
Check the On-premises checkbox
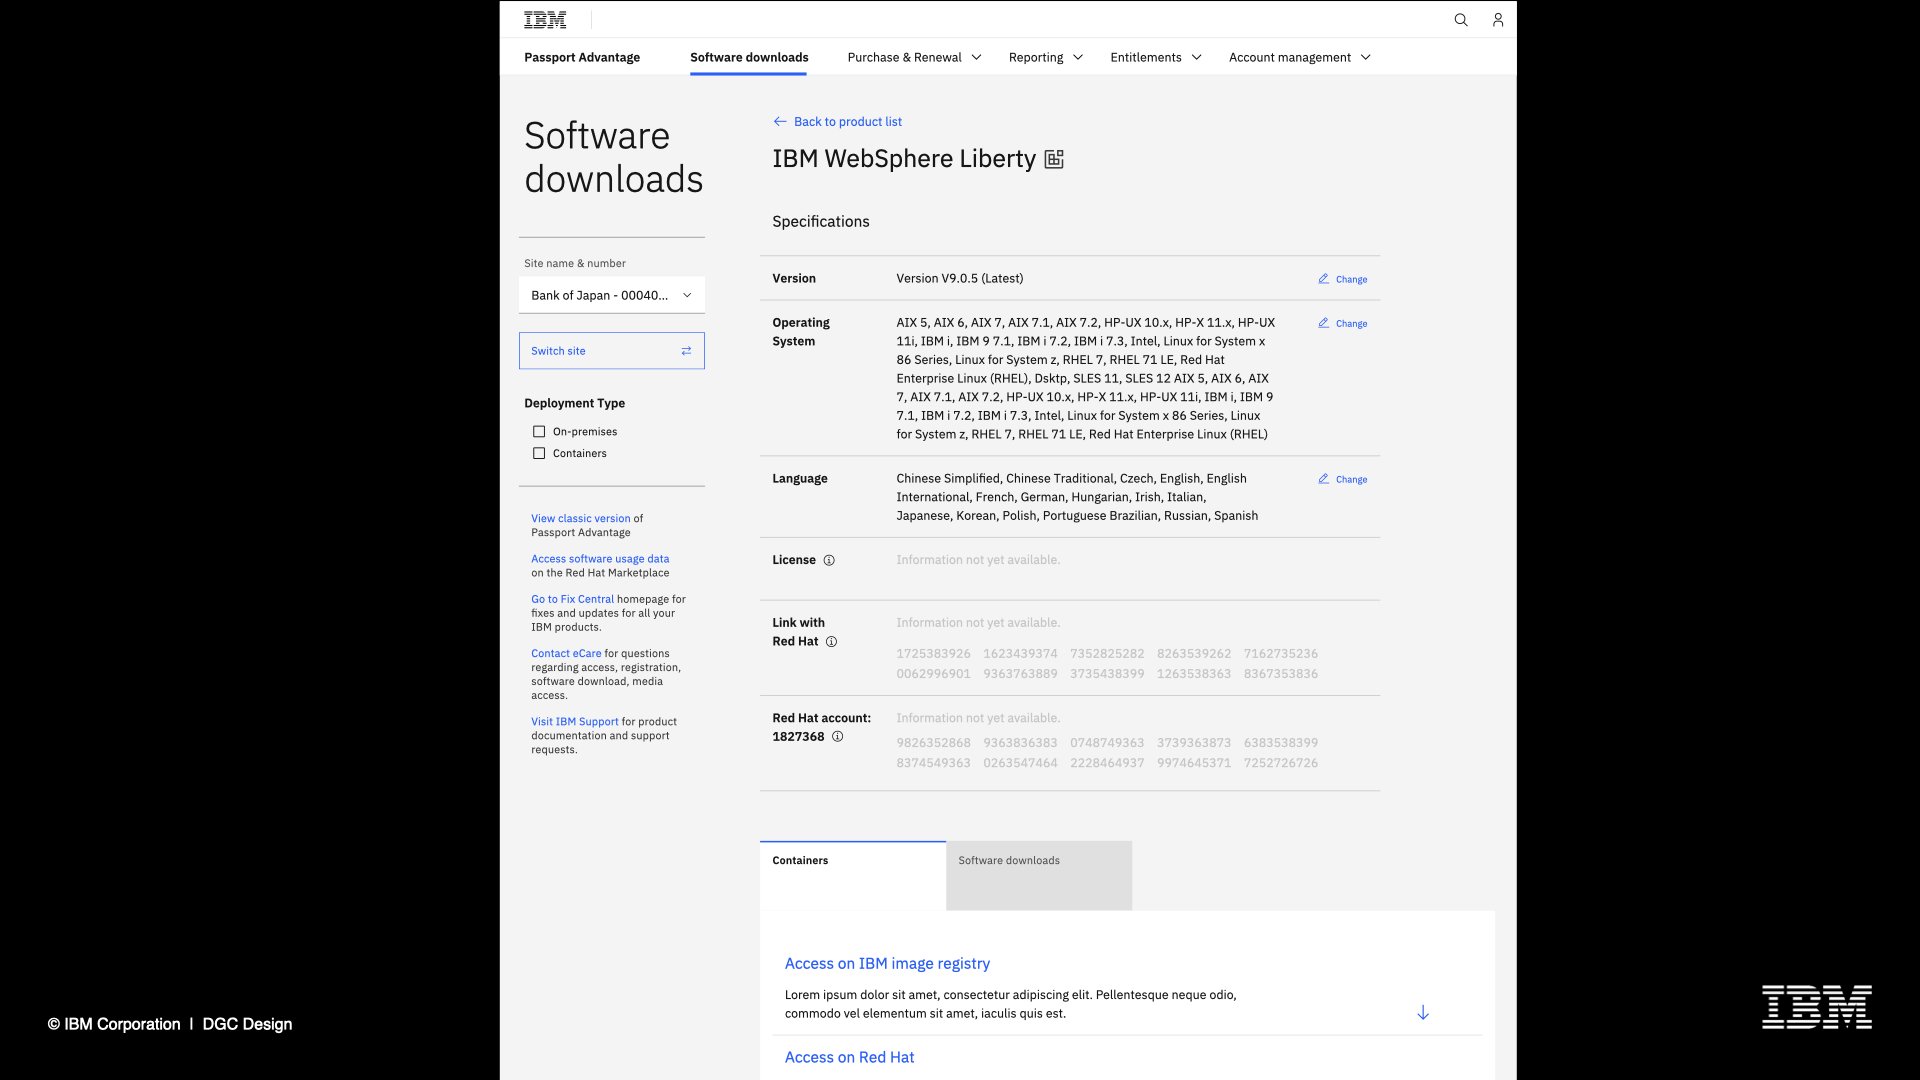click(x=539, y=432)
